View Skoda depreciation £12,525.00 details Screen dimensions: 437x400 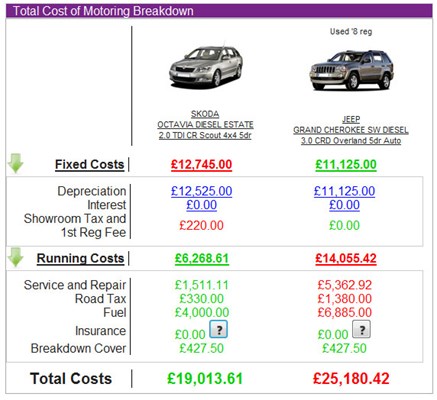[201, 191]
